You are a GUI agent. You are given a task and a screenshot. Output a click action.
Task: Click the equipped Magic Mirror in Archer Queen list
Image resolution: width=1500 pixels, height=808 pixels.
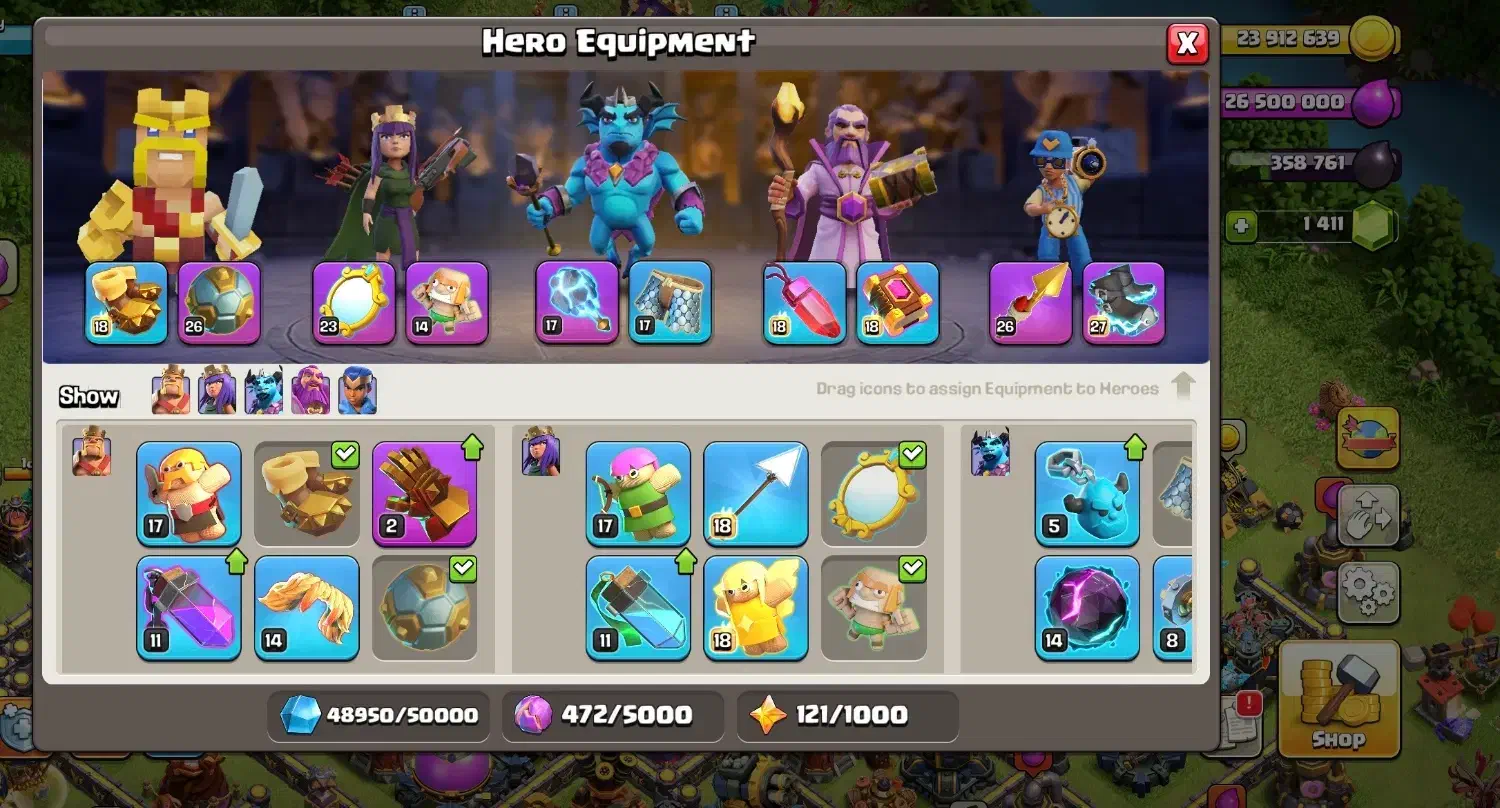873,494
